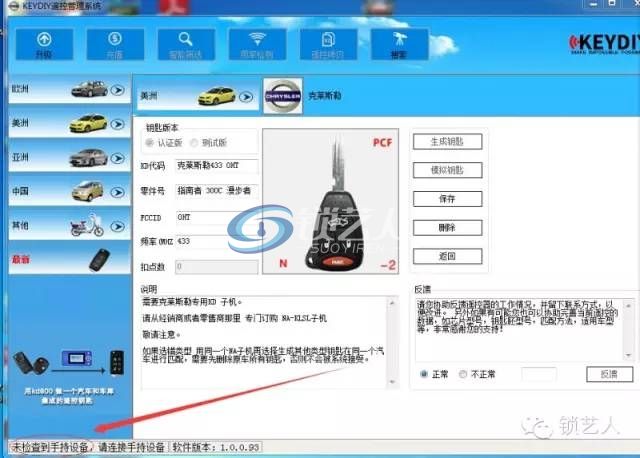Click the electric scooter in the 其他 row
This screenshot has width=640, height=458.
point(87,225)
